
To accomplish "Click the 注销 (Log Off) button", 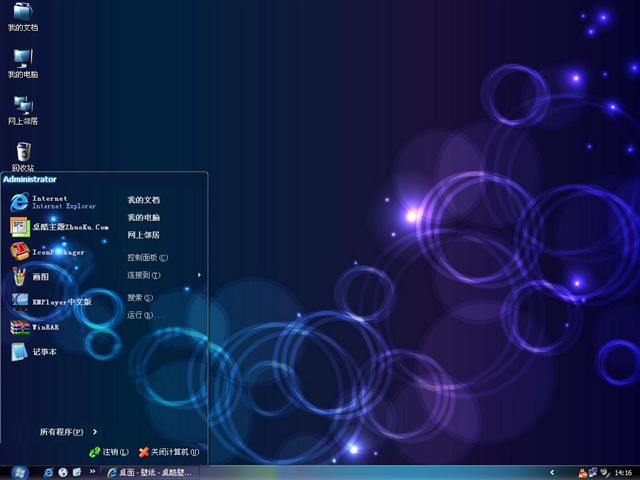I will (110, 452).
